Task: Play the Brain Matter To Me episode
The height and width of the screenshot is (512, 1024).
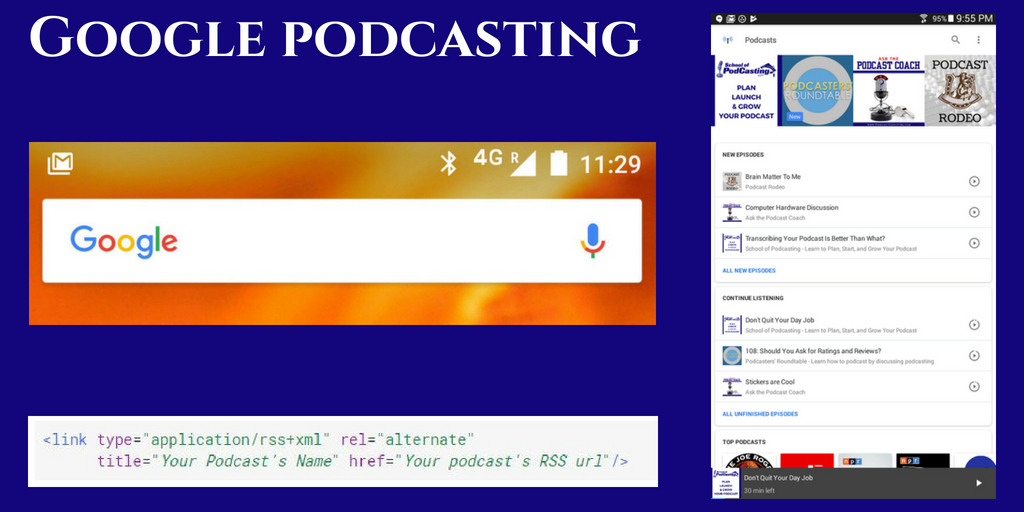Action: [974, 182]
